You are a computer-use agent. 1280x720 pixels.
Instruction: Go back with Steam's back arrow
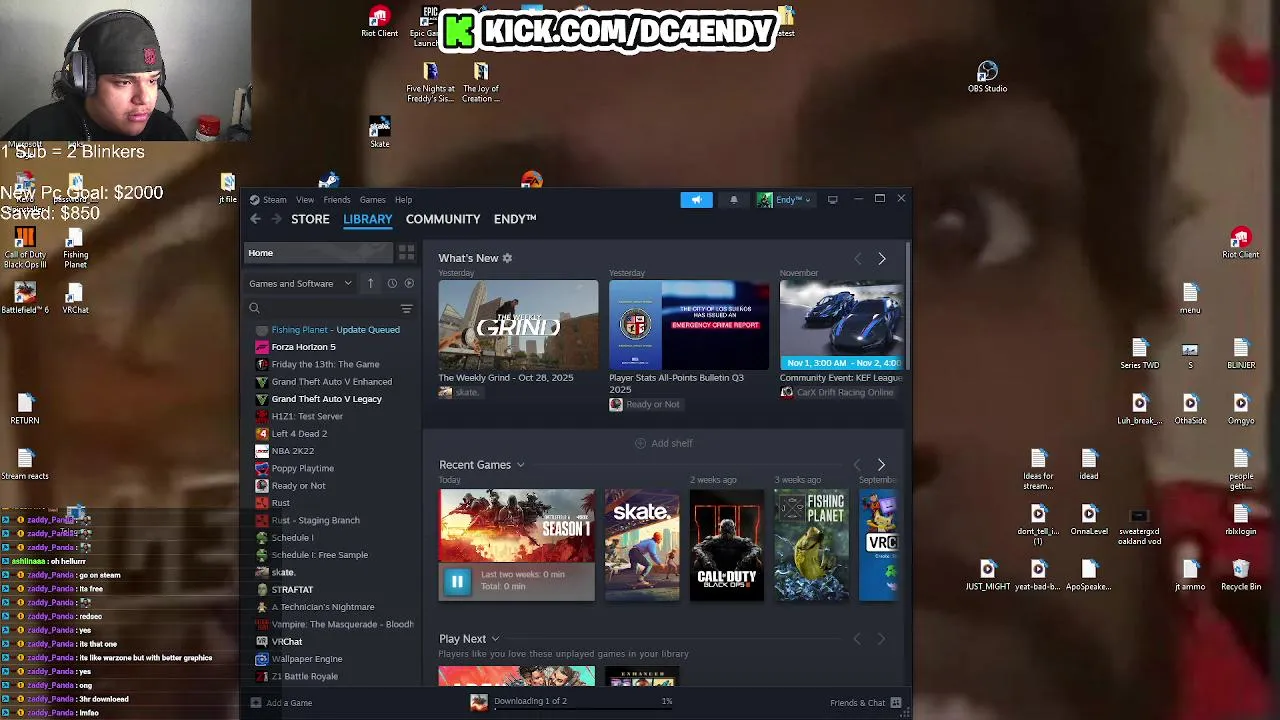(x=255, y=219)
